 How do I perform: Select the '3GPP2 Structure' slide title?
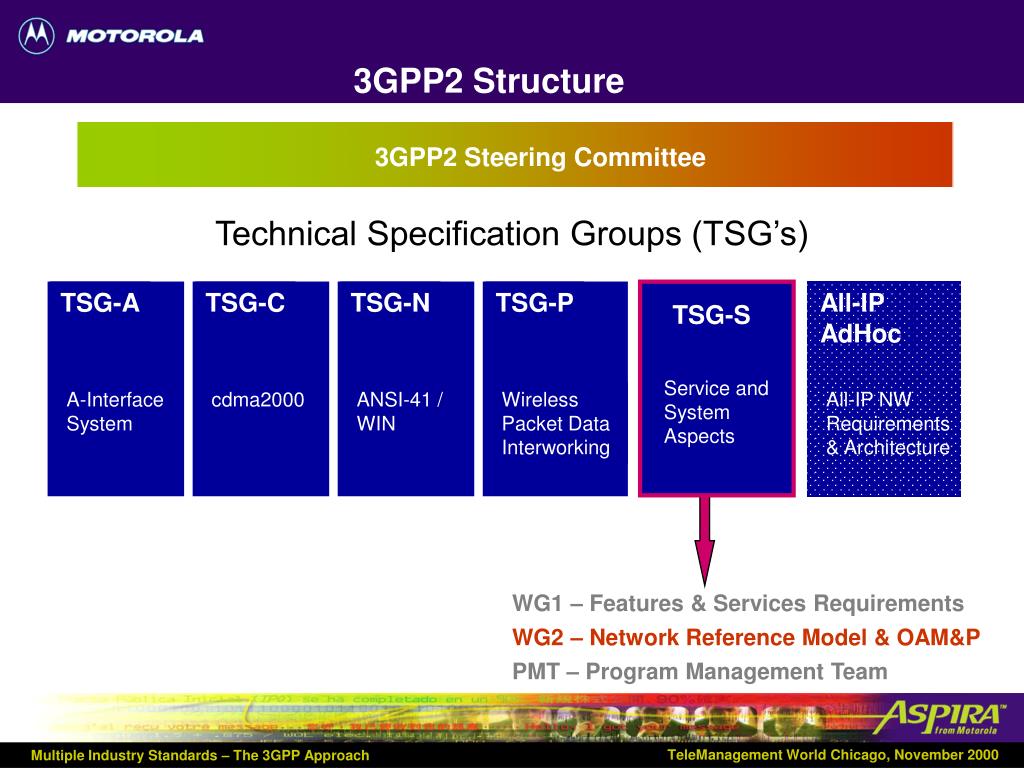pos(488,81)
